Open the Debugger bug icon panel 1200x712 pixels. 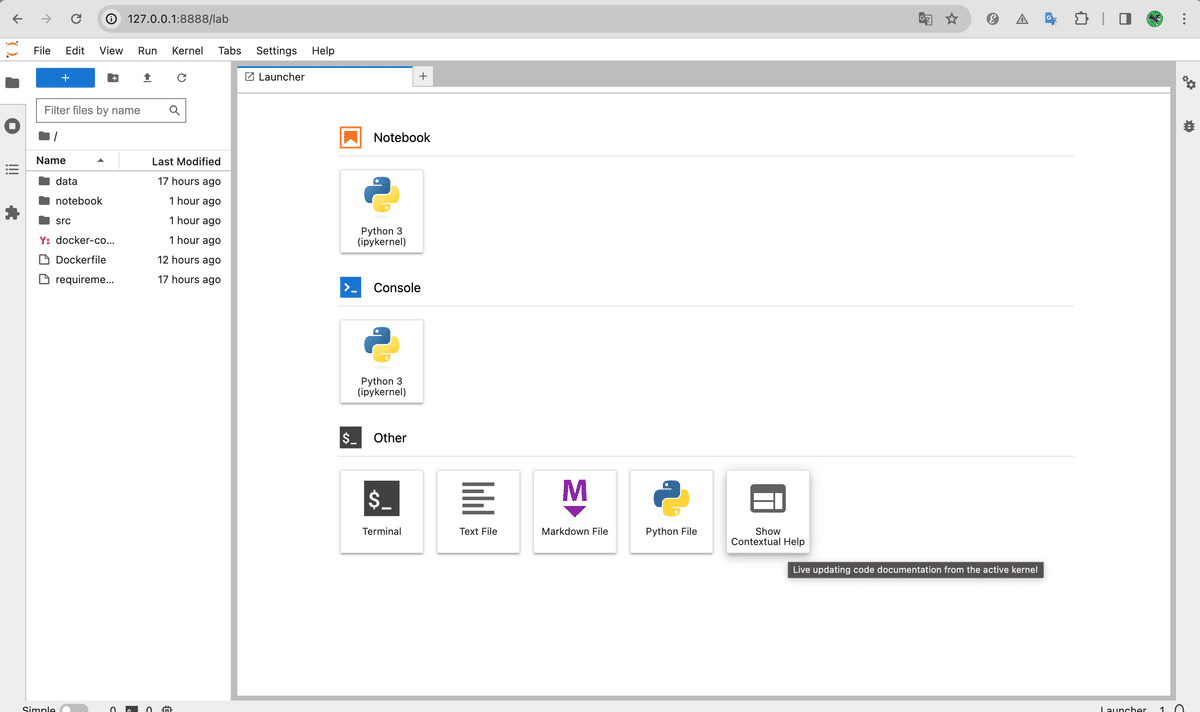(1188, 126)
